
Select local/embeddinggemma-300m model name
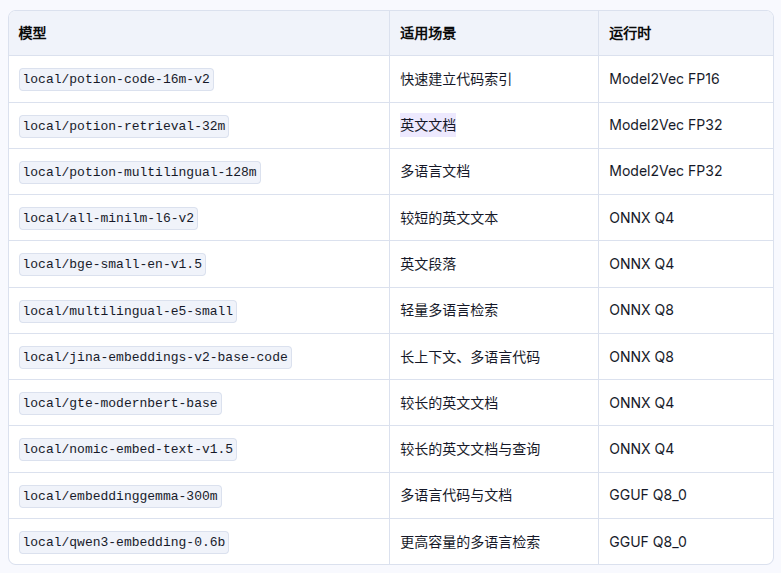pos(121,496)
